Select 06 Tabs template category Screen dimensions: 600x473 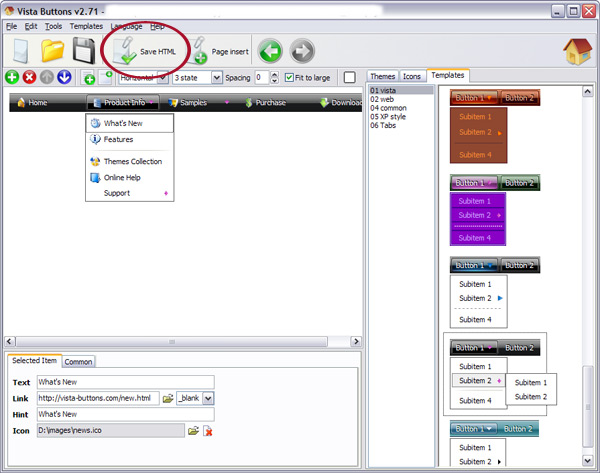click(x=383, y=126)
